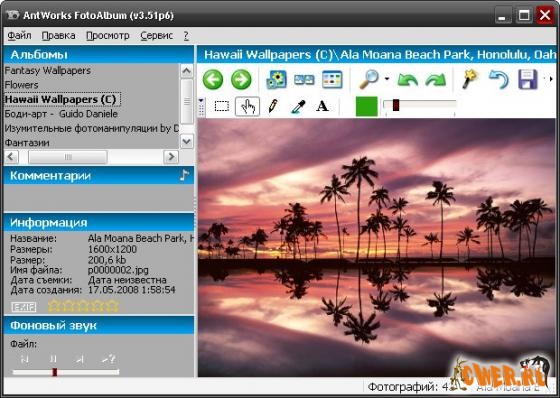Toggle the hand pan tool
Viewport: 560px width, 398px height.
(247, 106)
